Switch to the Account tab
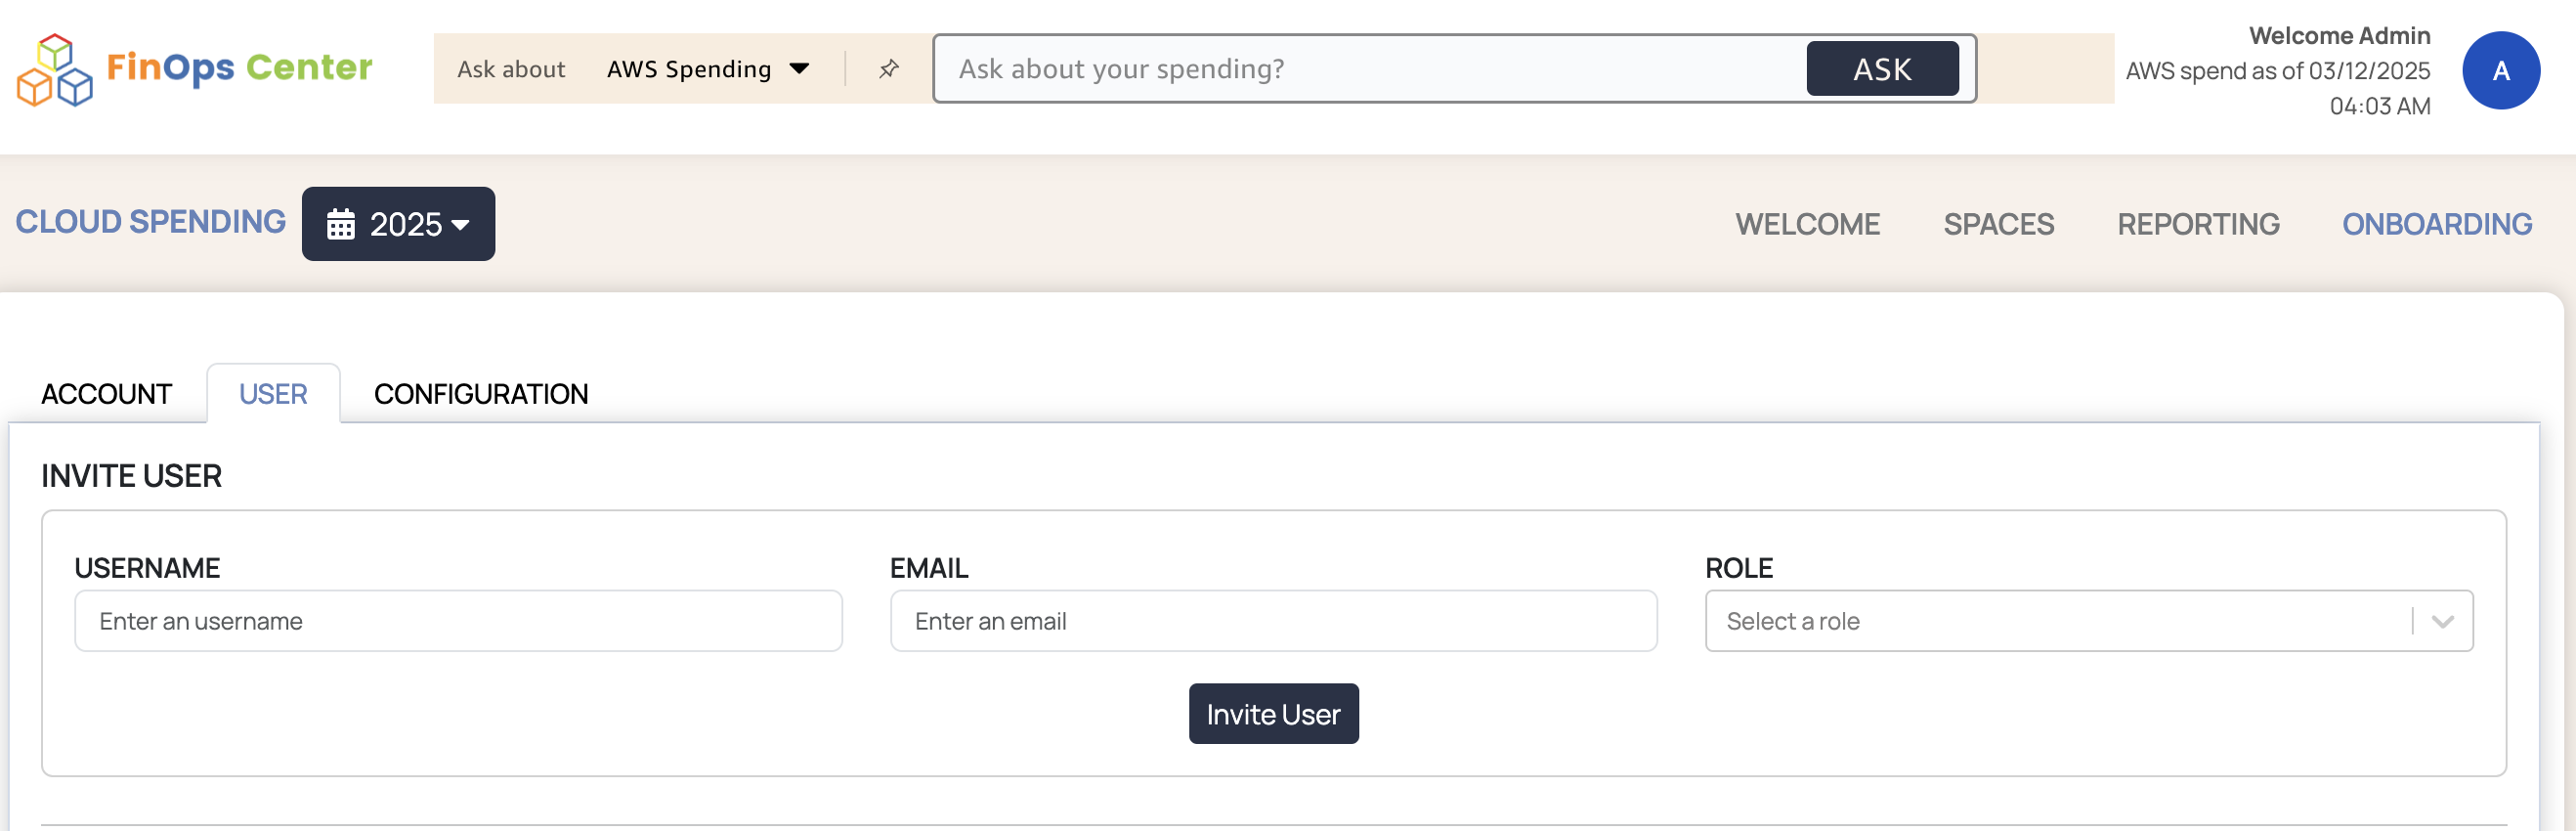The image size is (2576, 831). tap(106, 394)
